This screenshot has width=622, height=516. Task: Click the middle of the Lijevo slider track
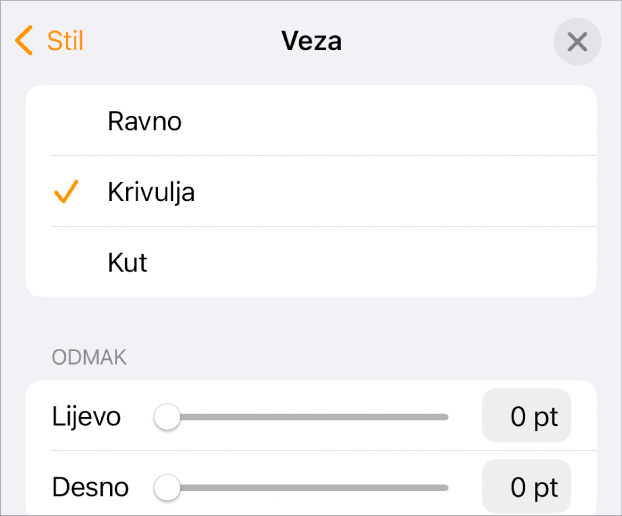[308, 417]
